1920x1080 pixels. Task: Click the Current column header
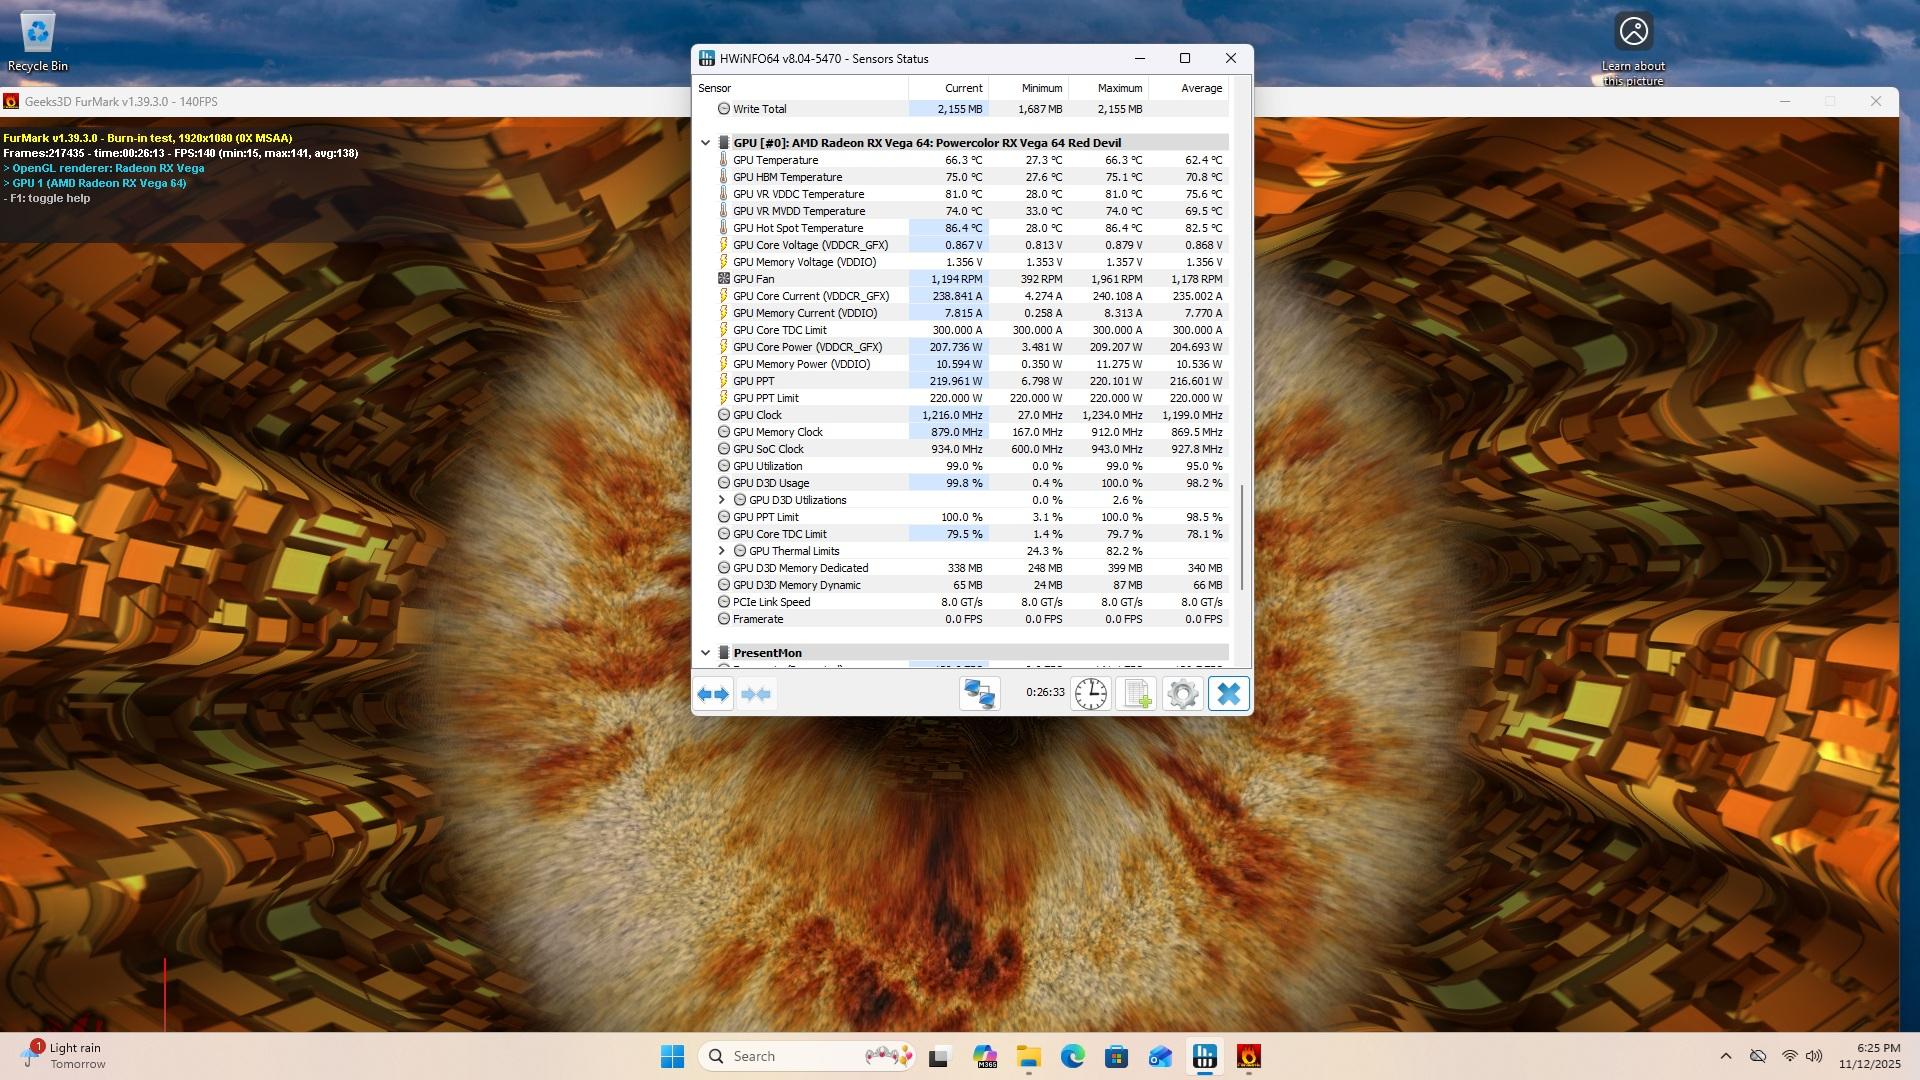(949, 88)
